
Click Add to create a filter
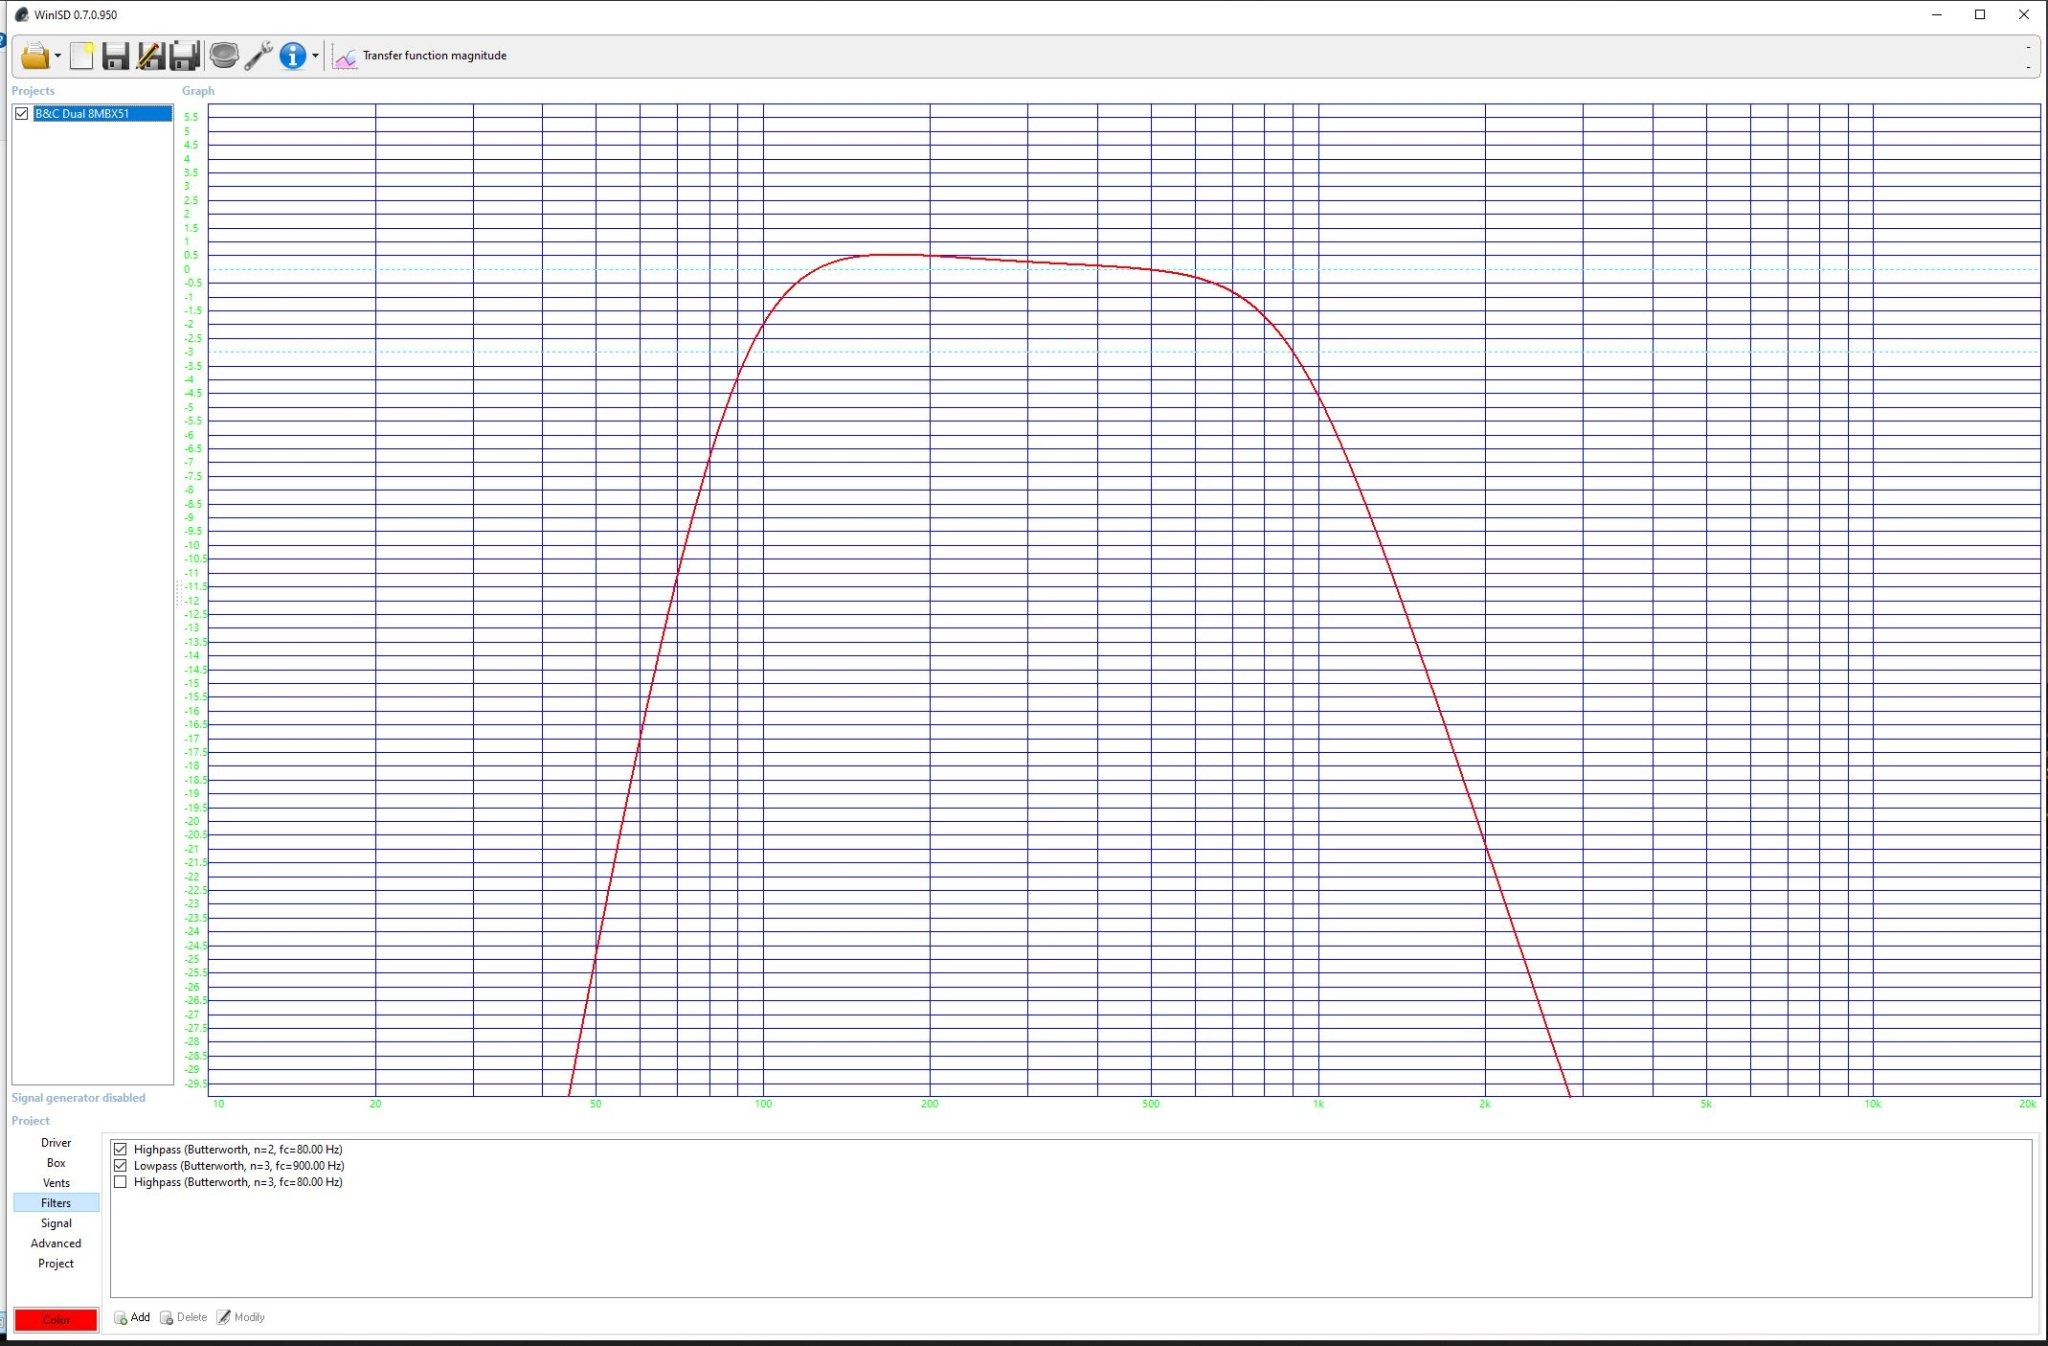tap(132, 1317)
